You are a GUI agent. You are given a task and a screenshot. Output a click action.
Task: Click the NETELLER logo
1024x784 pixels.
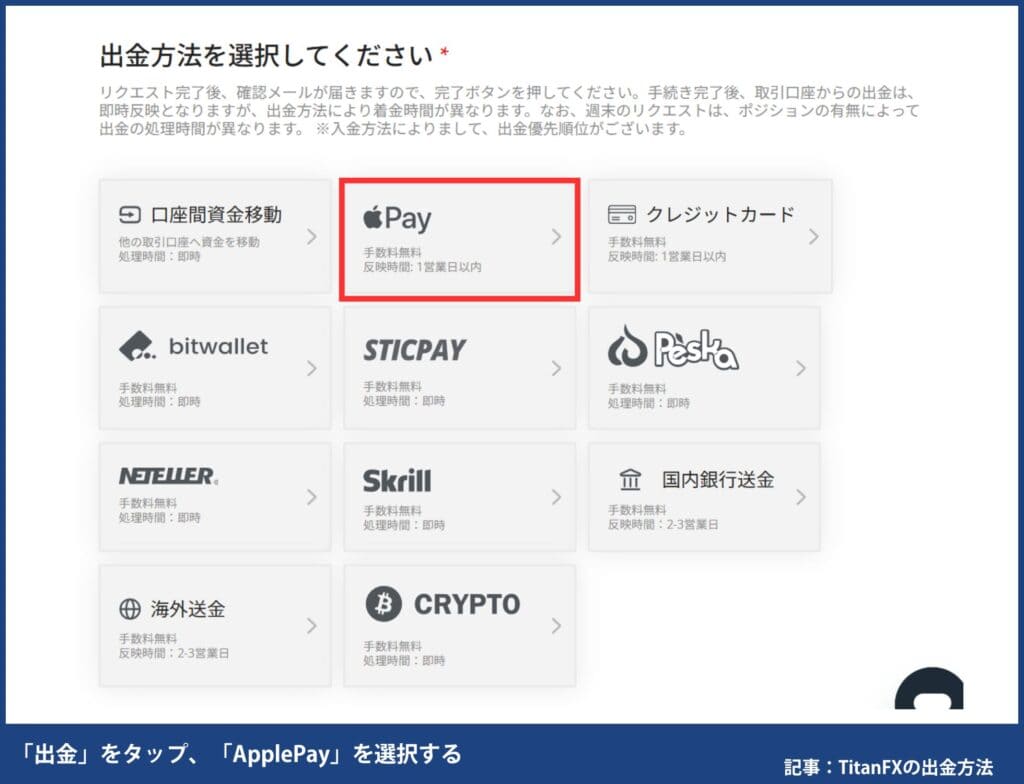point(168,476)
